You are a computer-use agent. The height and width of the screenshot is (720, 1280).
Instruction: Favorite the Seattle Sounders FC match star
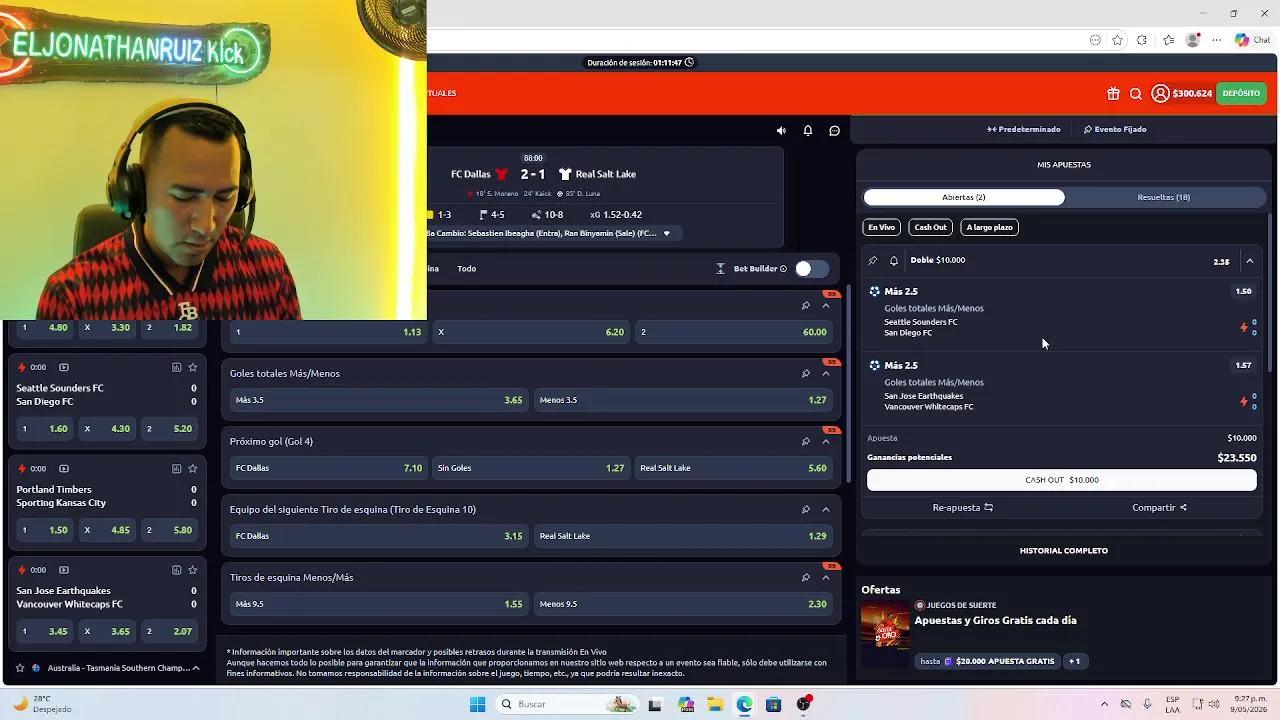pyautogui.click(x=193, y=367)
